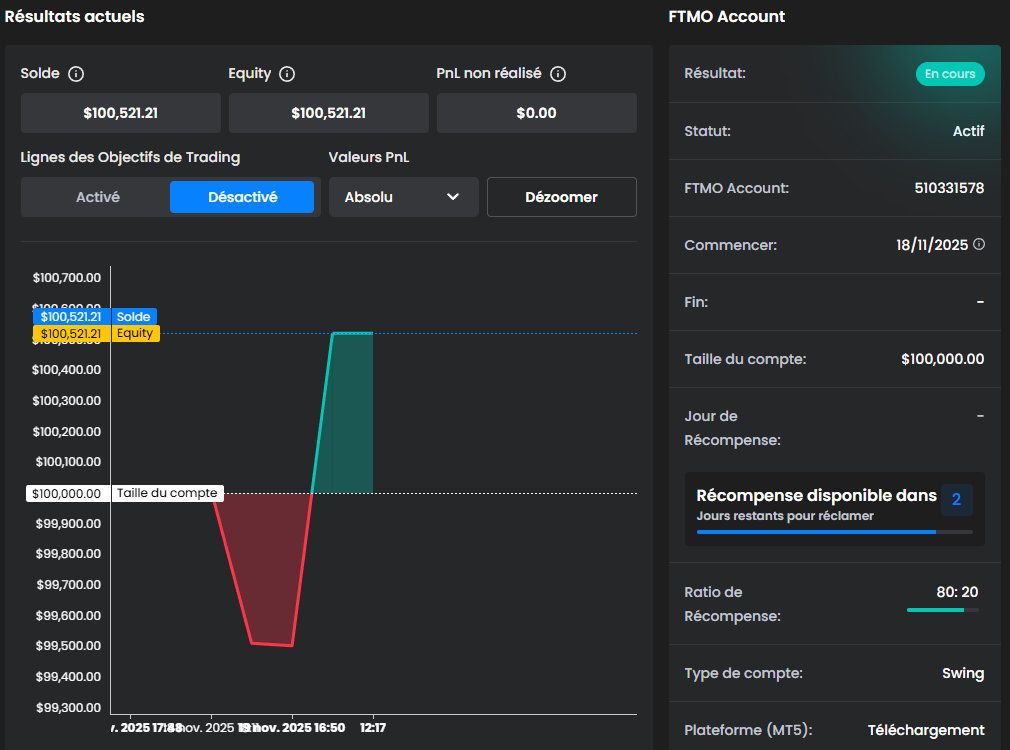
Task: Open the info tooltip beside Equity
Action: (x=287, y=74)
